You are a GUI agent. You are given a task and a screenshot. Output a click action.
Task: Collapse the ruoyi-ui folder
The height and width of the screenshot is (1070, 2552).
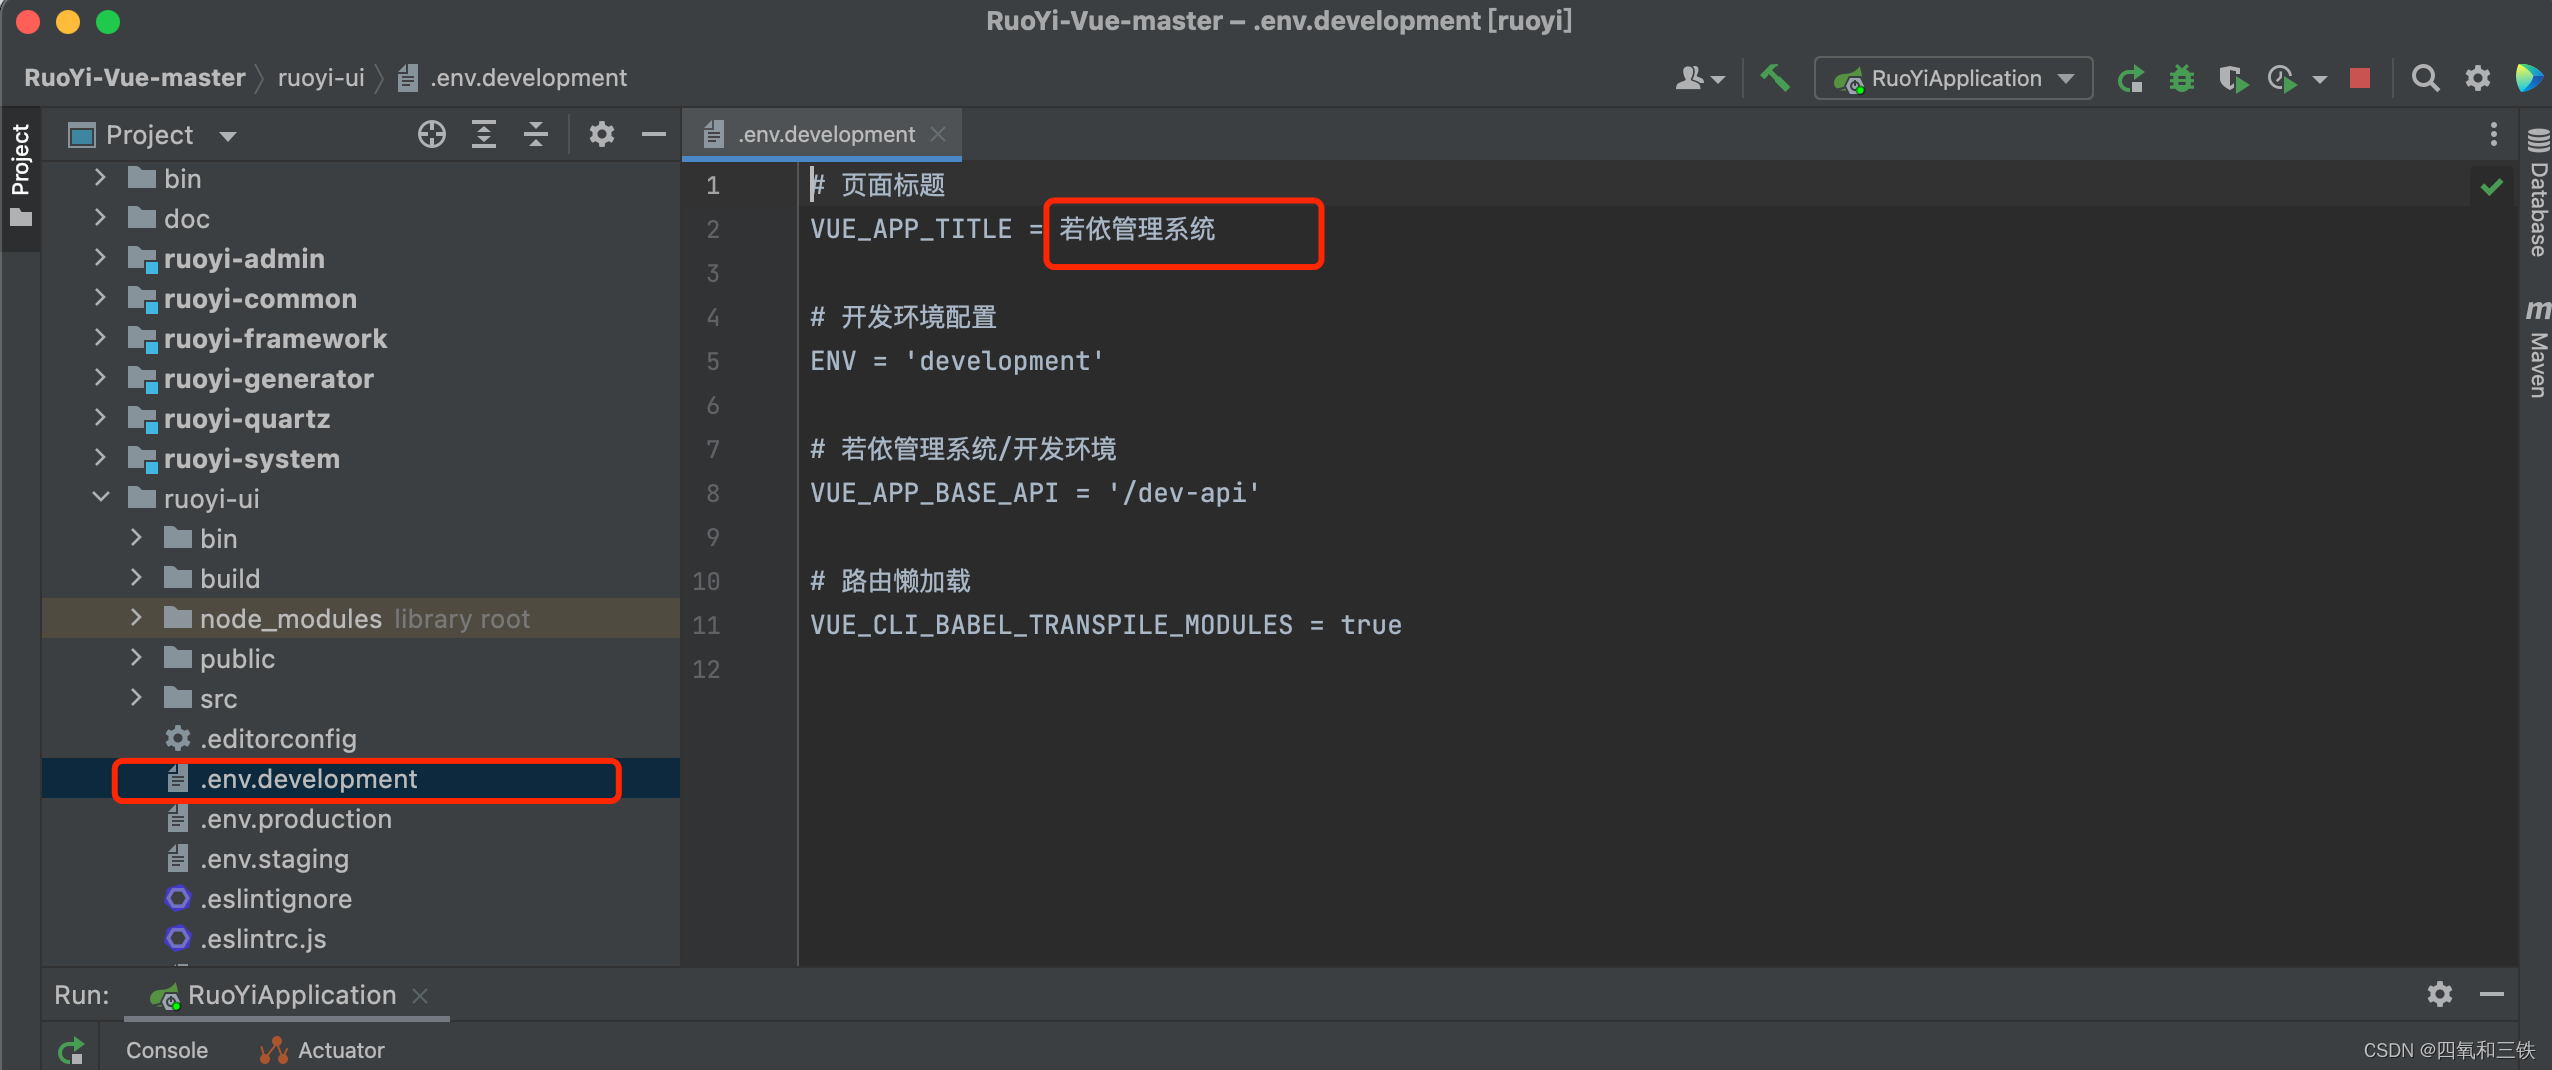(100, 498)
